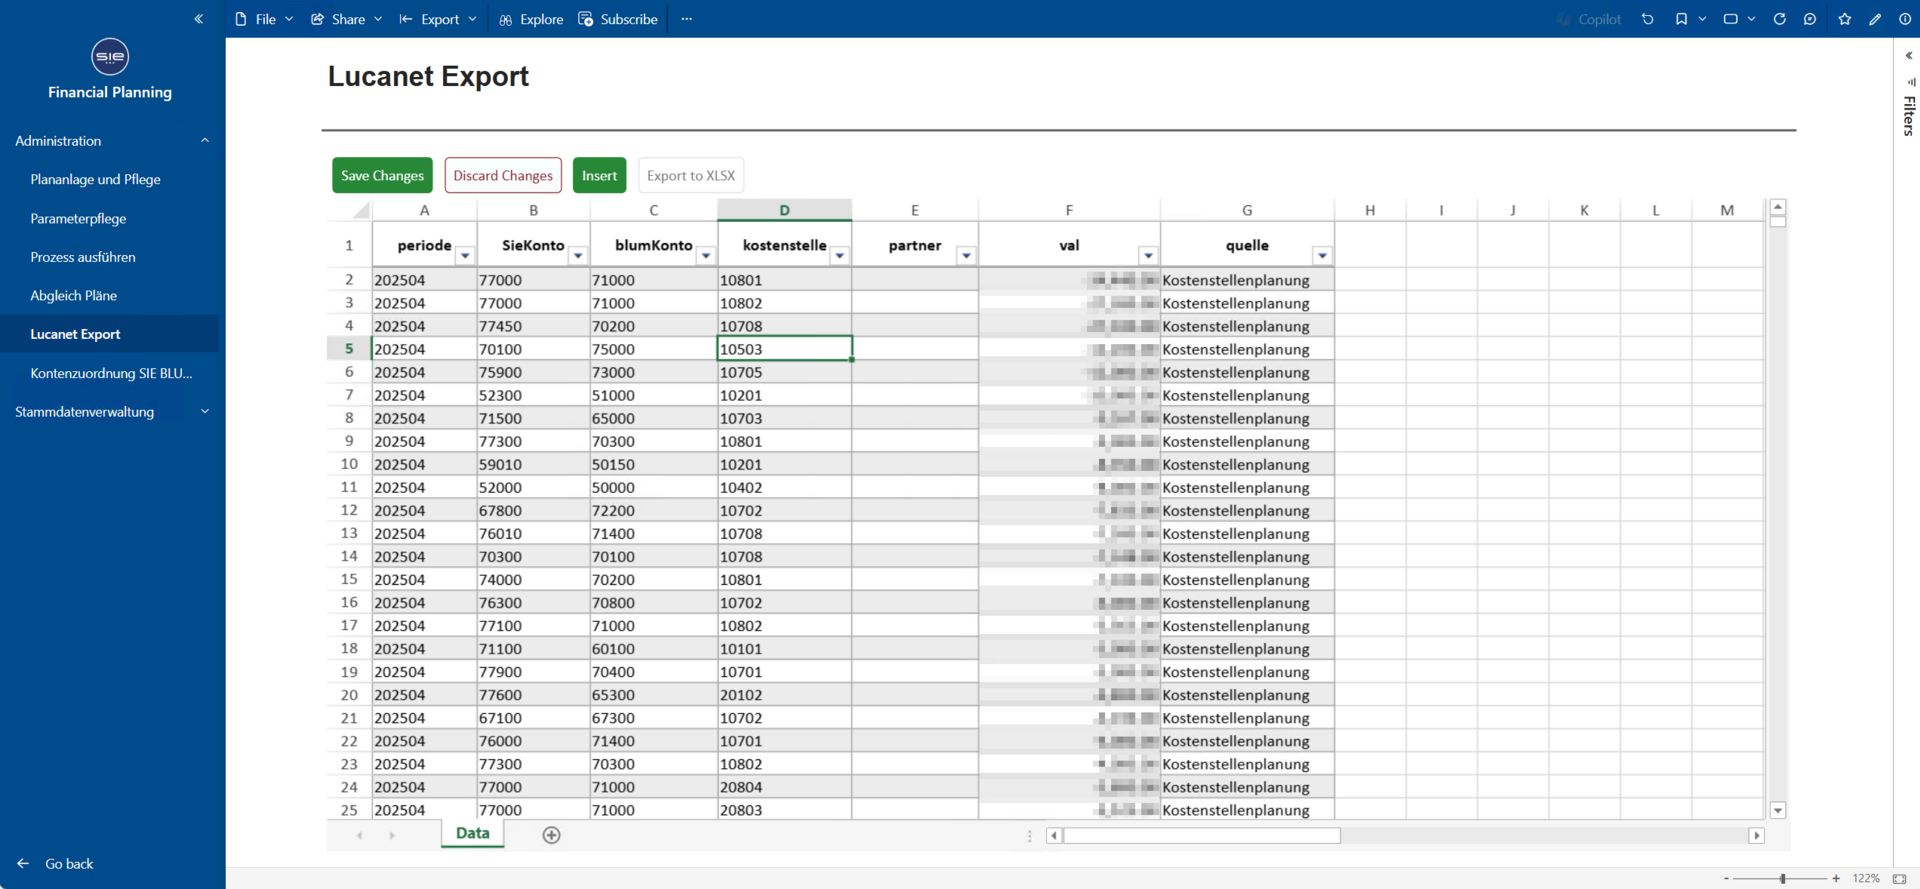Refresh visuals using the refresh icon
Screen dimensions: 1920x889
pyautogui.click(x=1779, y=19)
